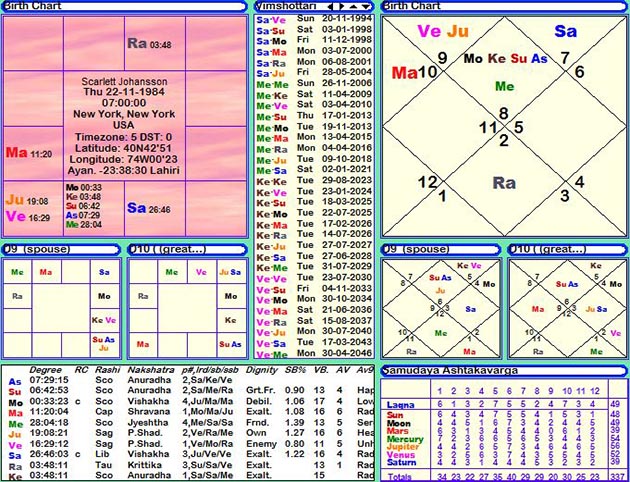Select the 'As' row in planet table

point(188,381)
